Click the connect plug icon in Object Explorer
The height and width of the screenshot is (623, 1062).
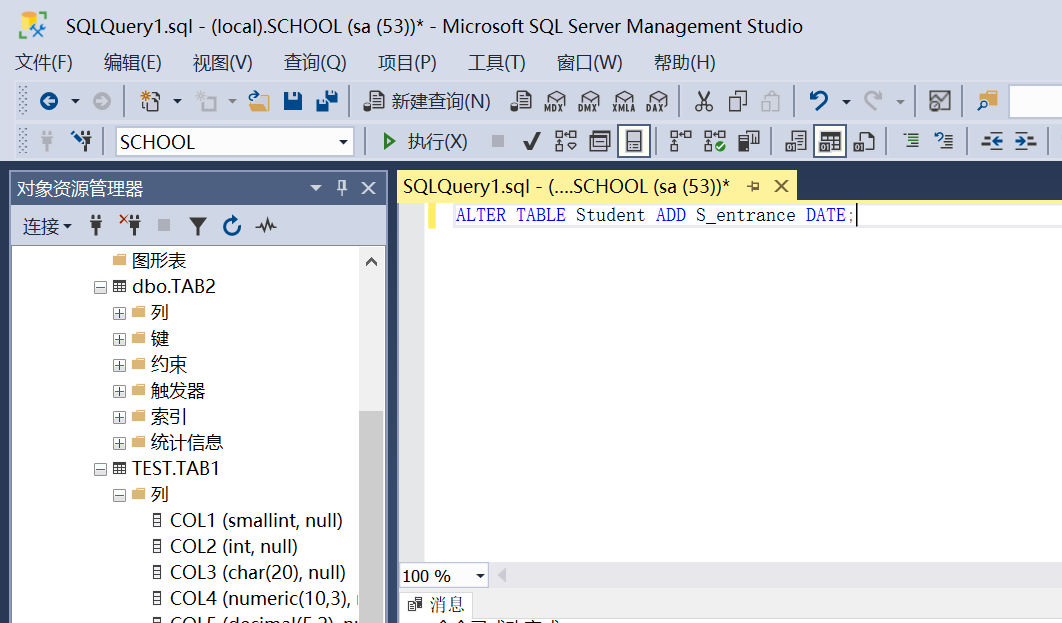coord(96,225)
